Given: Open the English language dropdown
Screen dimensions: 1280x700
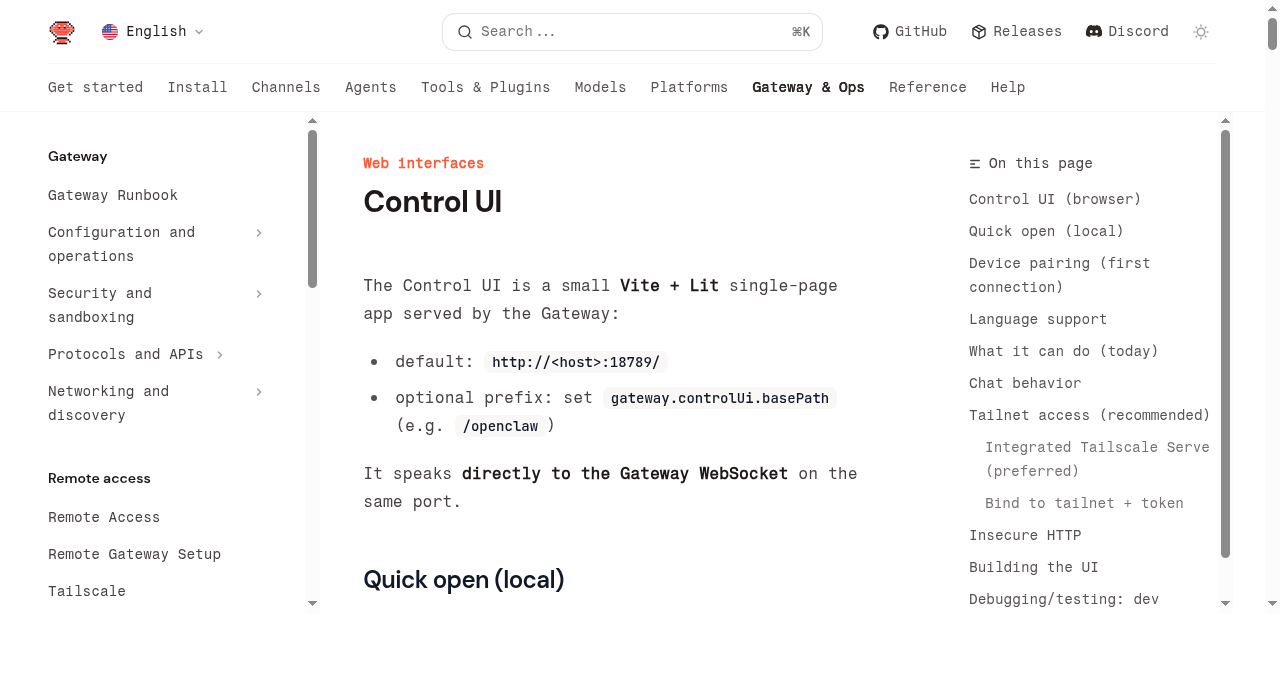Looking at the screenshot, I should 155,31.
